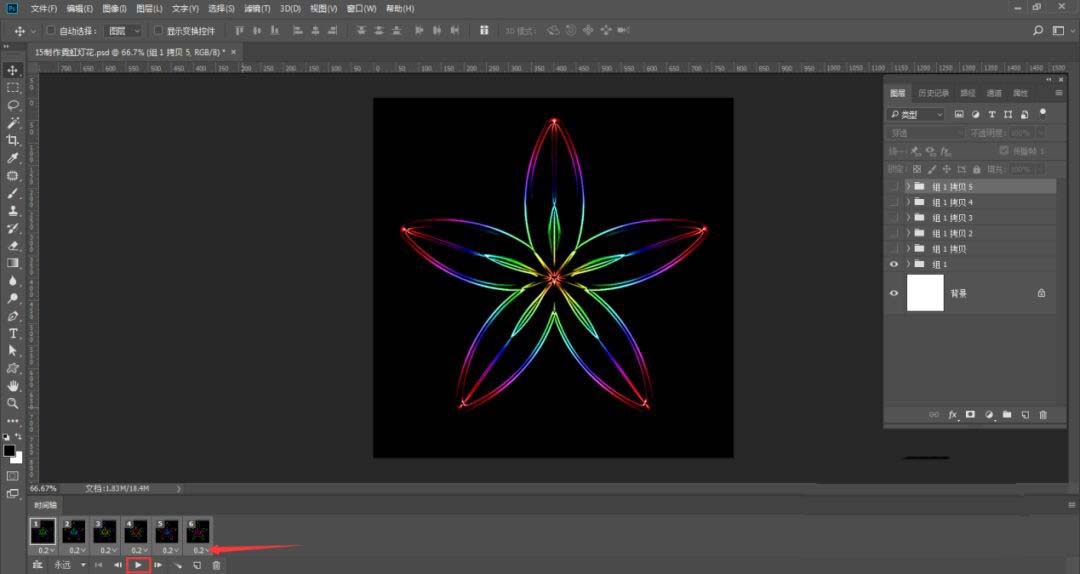The height and width of the screenshot is (574, 1080).
Task: Show the 组 1 拷贝 3 group
Action: 894,218
